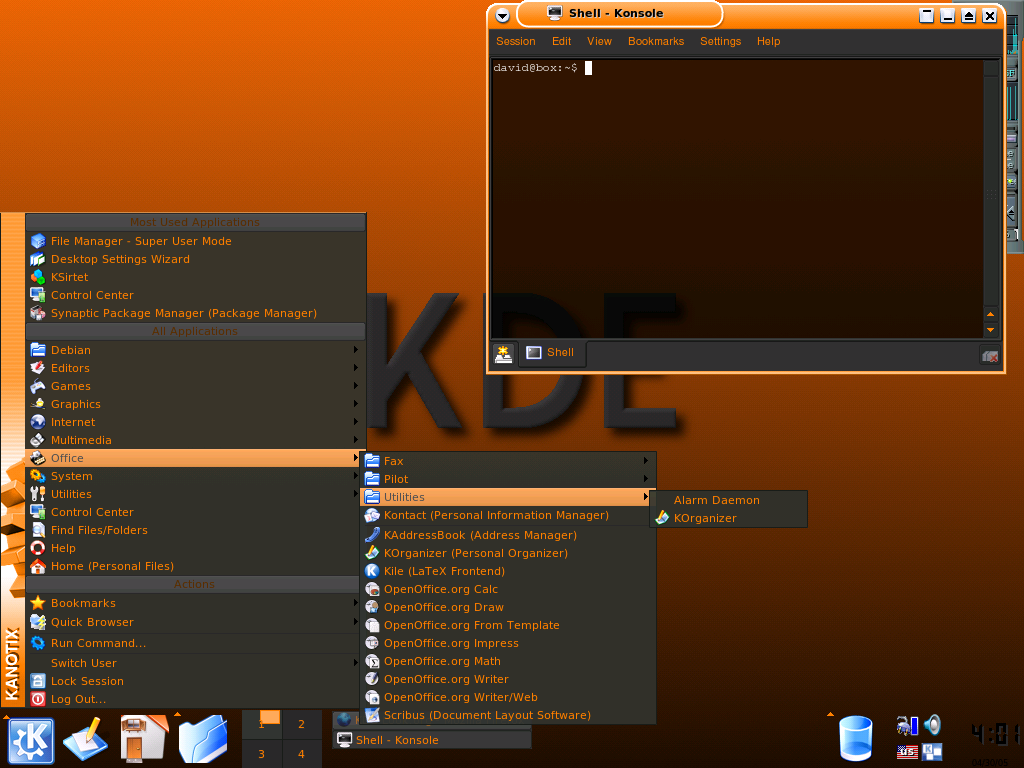
Task: Open Help menu in Konsole
Action: (x=768, y=41)
